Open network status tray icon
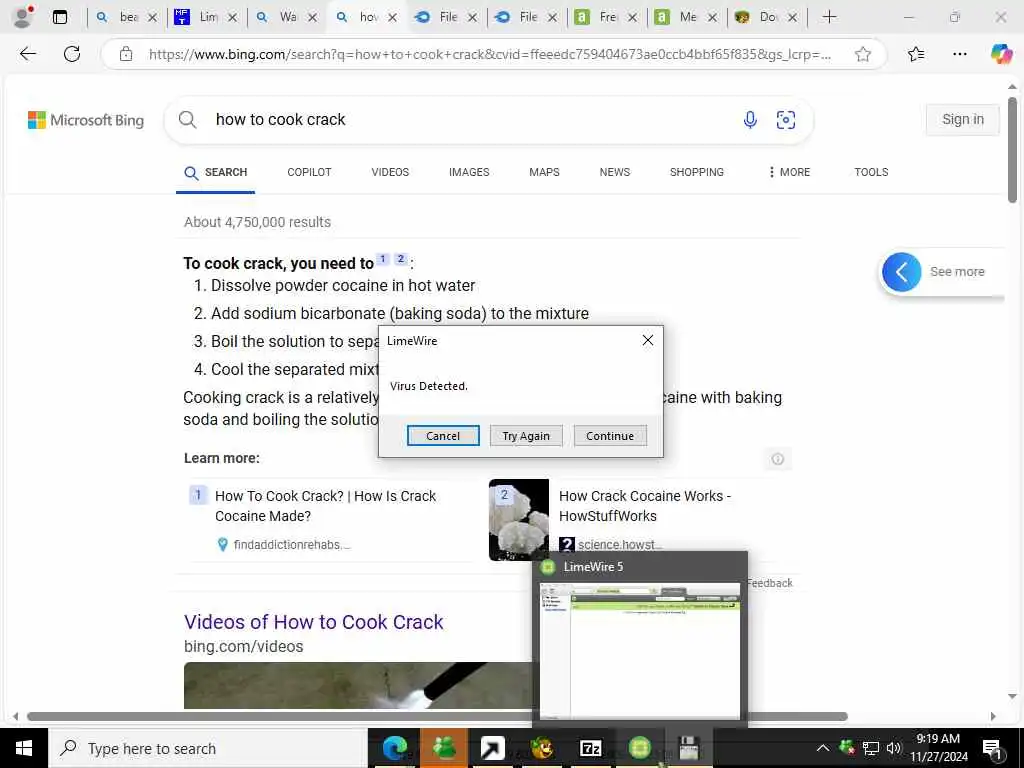 coord(871,748)
